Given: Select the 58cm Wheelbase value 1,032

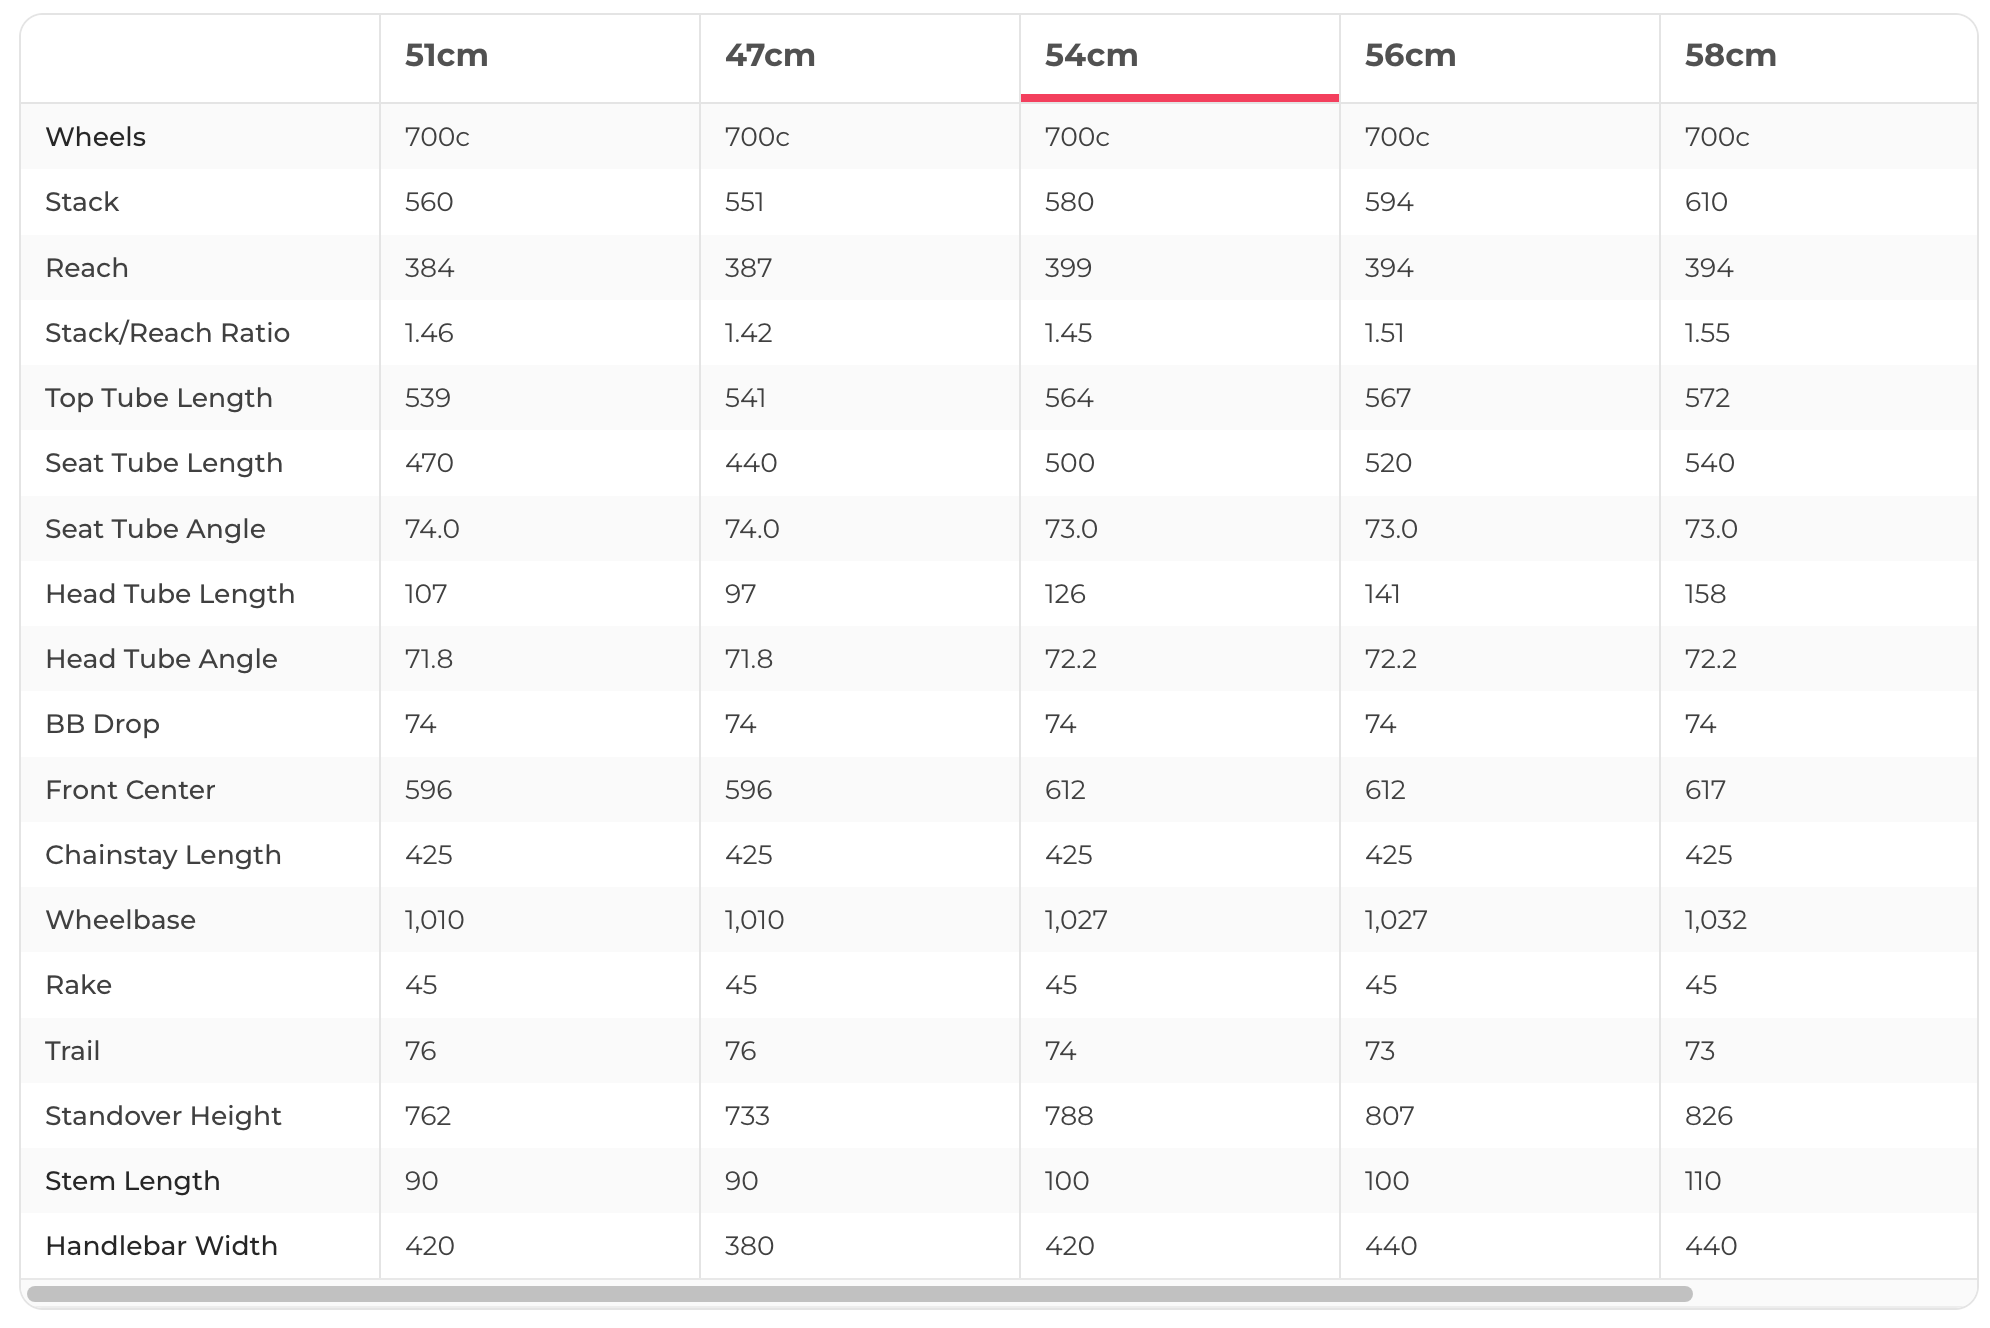Looking at the screenshot, I should coord(1715,920).
